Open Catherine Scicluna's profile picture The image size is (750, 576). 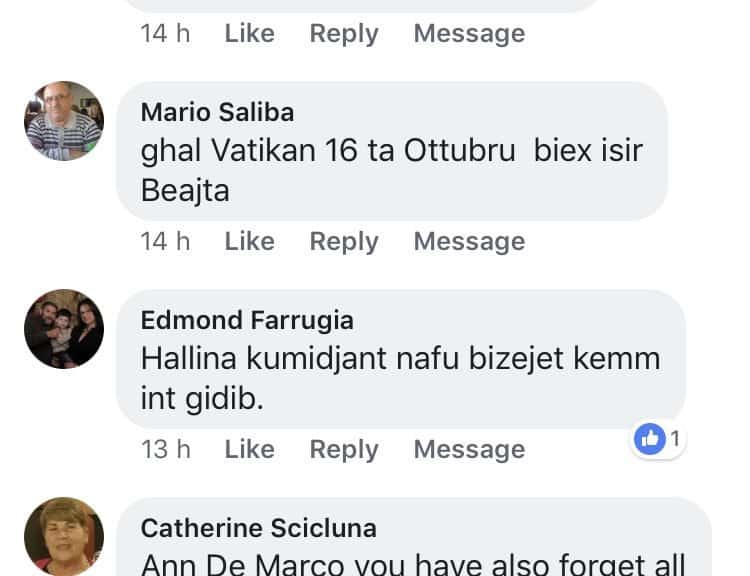click(64, 537)
